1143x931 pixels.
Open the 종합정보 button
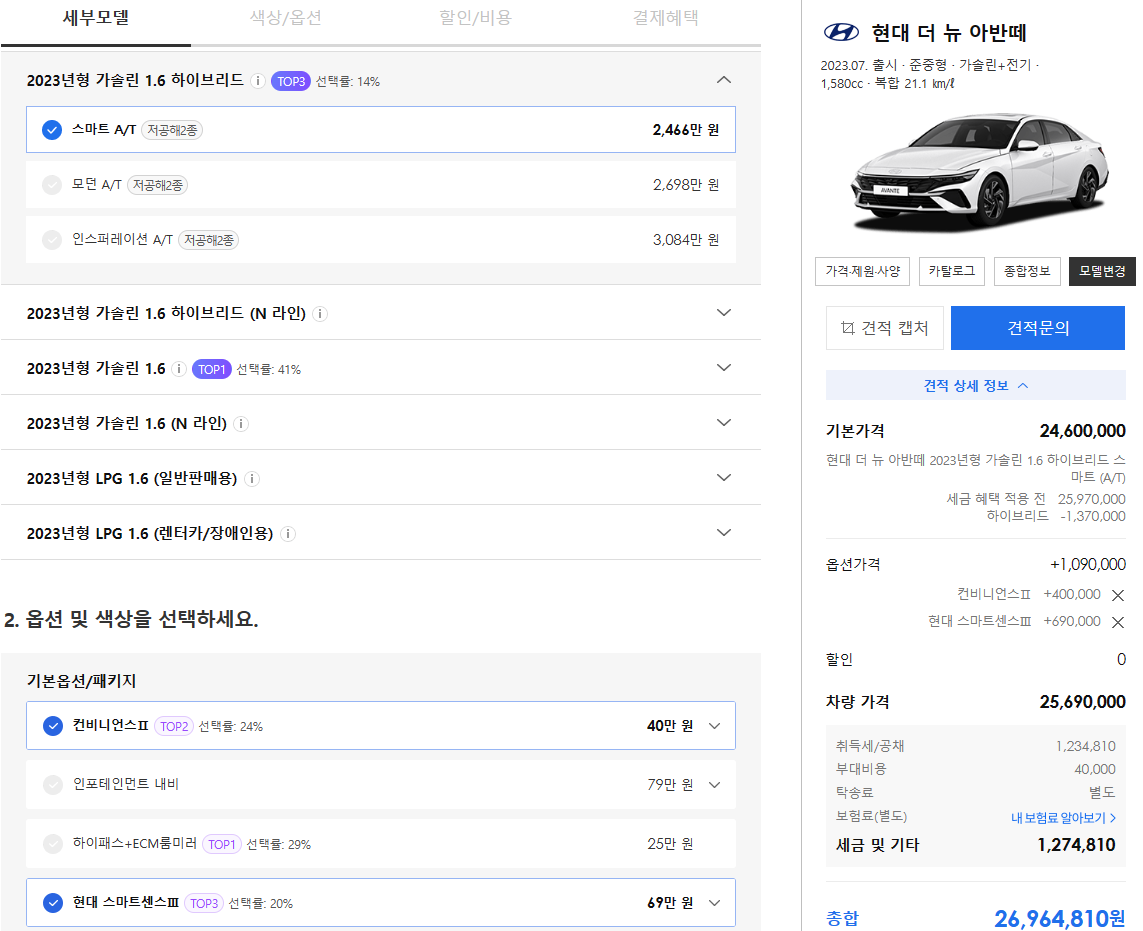pyautogui.click(x=1027, y=271)
